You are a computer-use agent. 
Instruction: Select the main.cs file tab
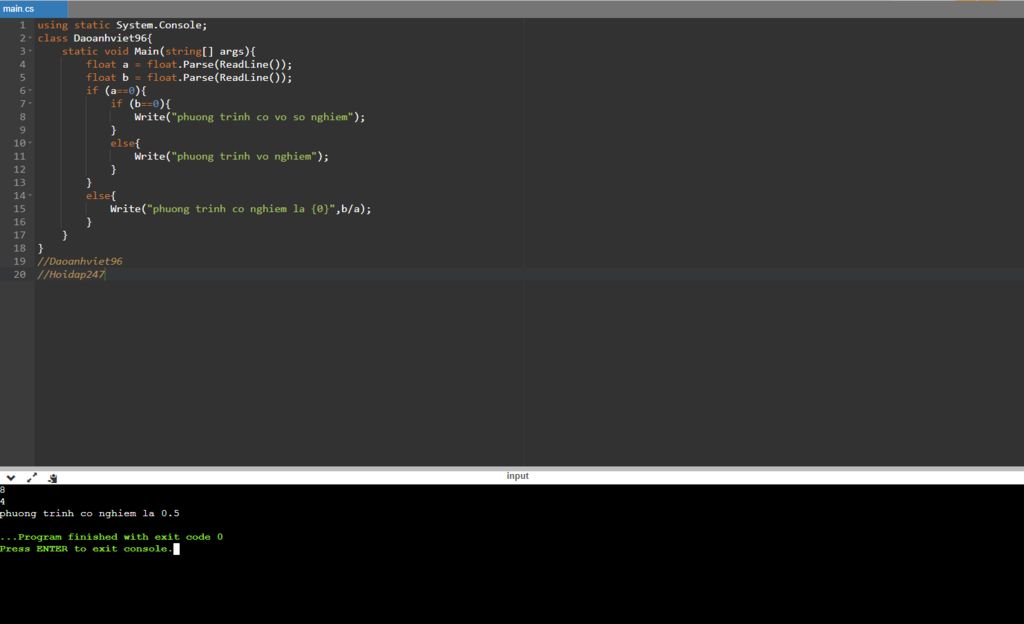coord(33,9)
